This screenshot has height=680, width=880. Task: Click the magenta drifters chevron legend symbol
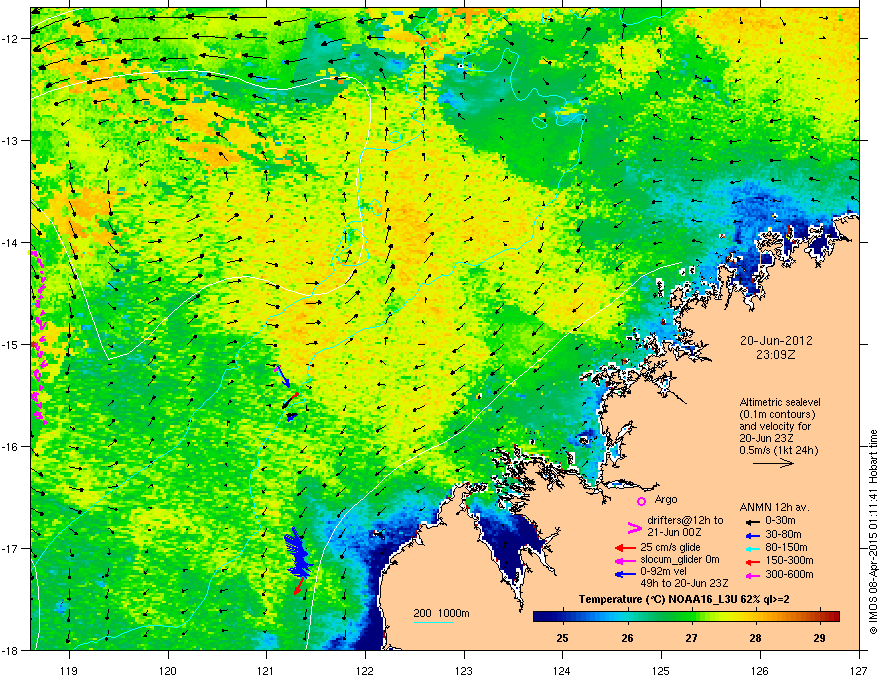[634, 527]
